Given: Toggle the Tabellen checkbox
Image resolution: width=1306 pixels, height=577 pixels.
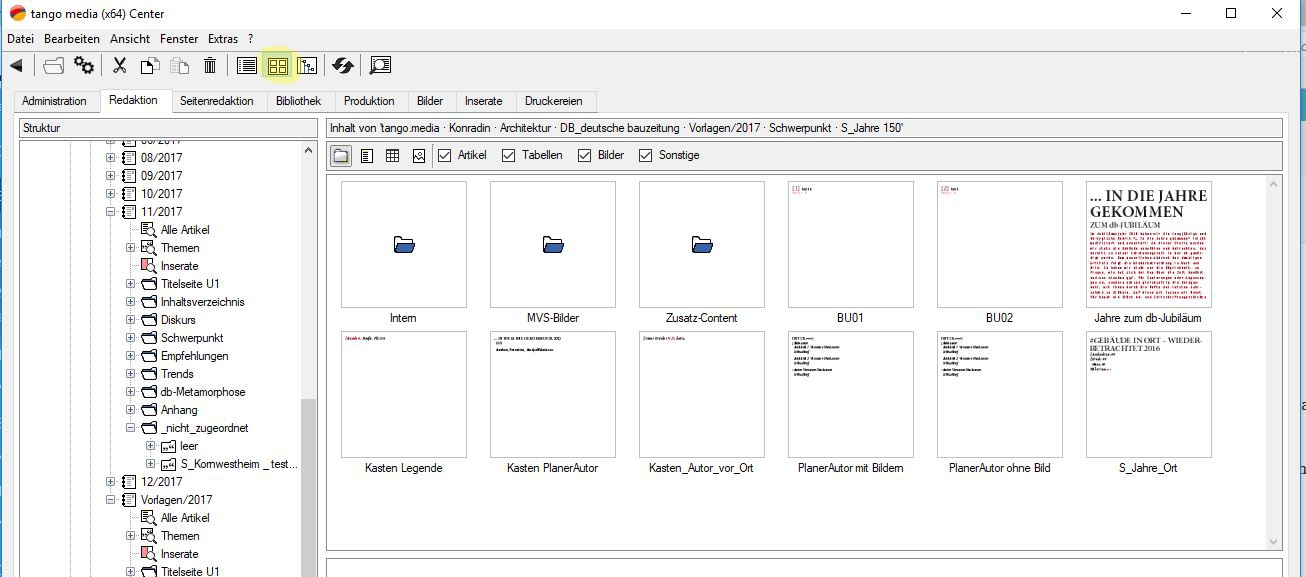Looking at the screenshot, I should pos(508,155).
